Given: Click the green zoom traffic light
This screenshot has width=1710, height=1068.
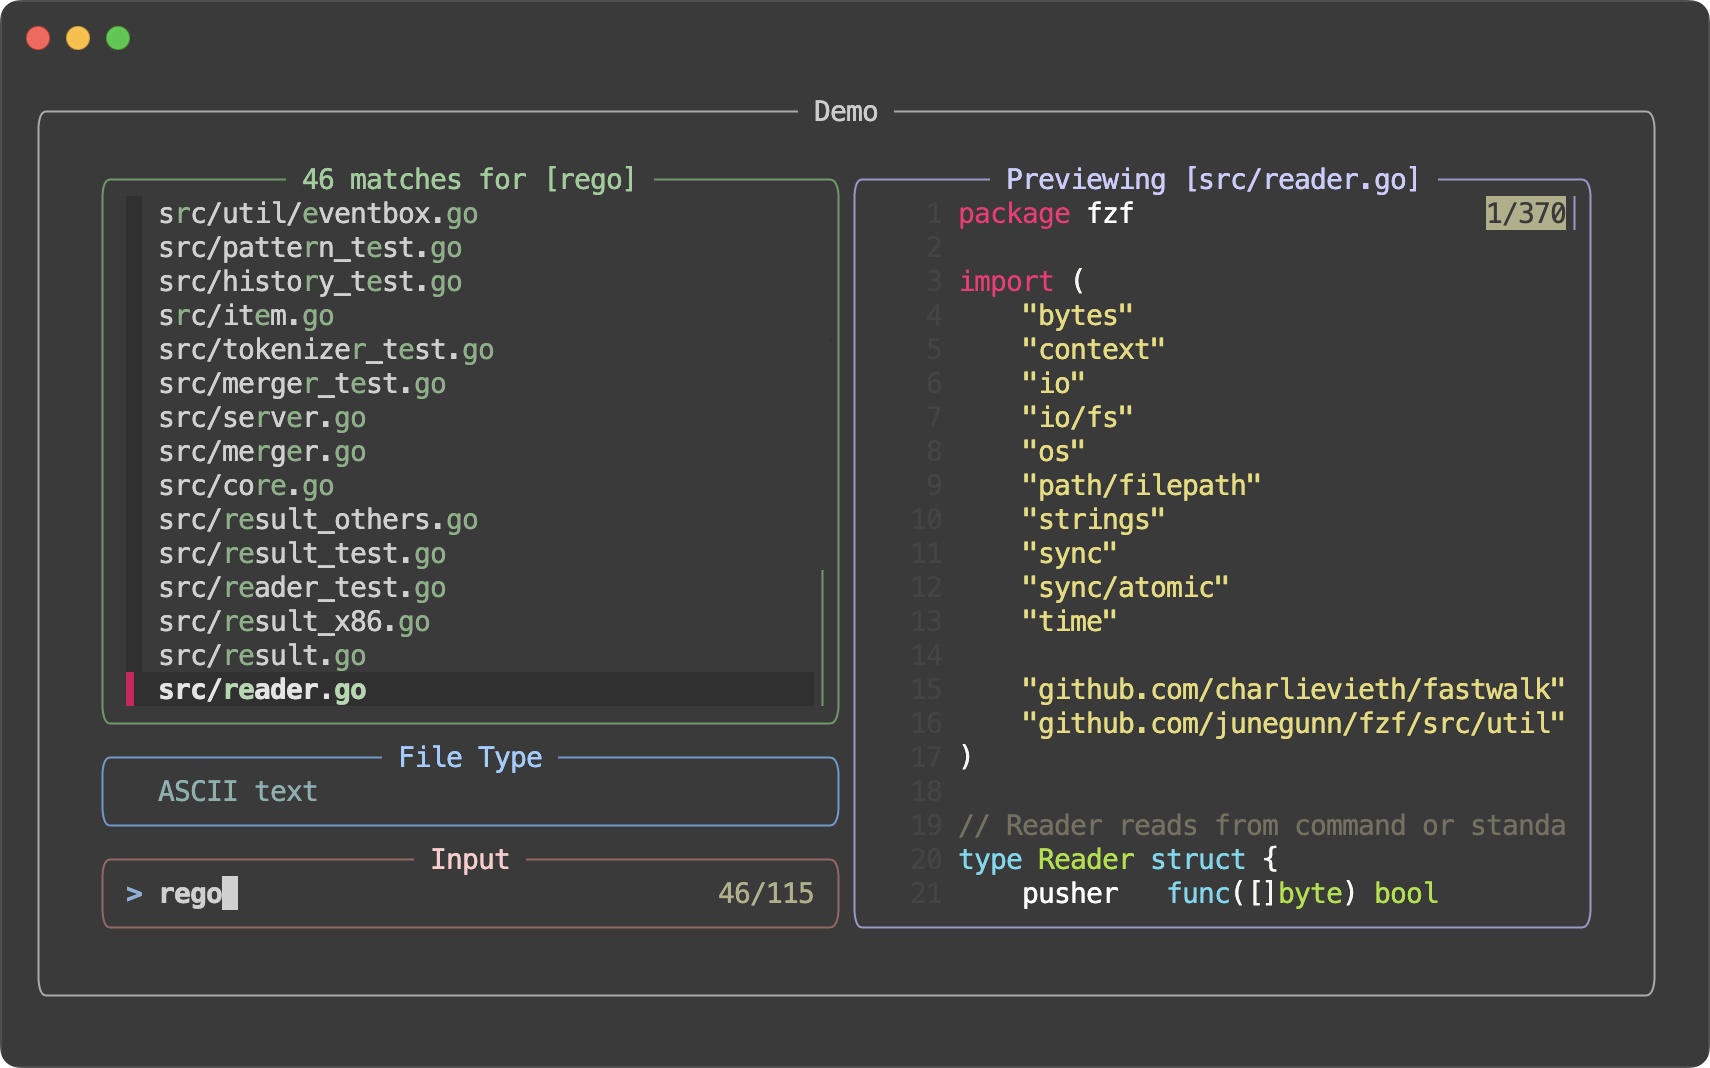Looking at the screenshot, I should [x=117, y=38].
